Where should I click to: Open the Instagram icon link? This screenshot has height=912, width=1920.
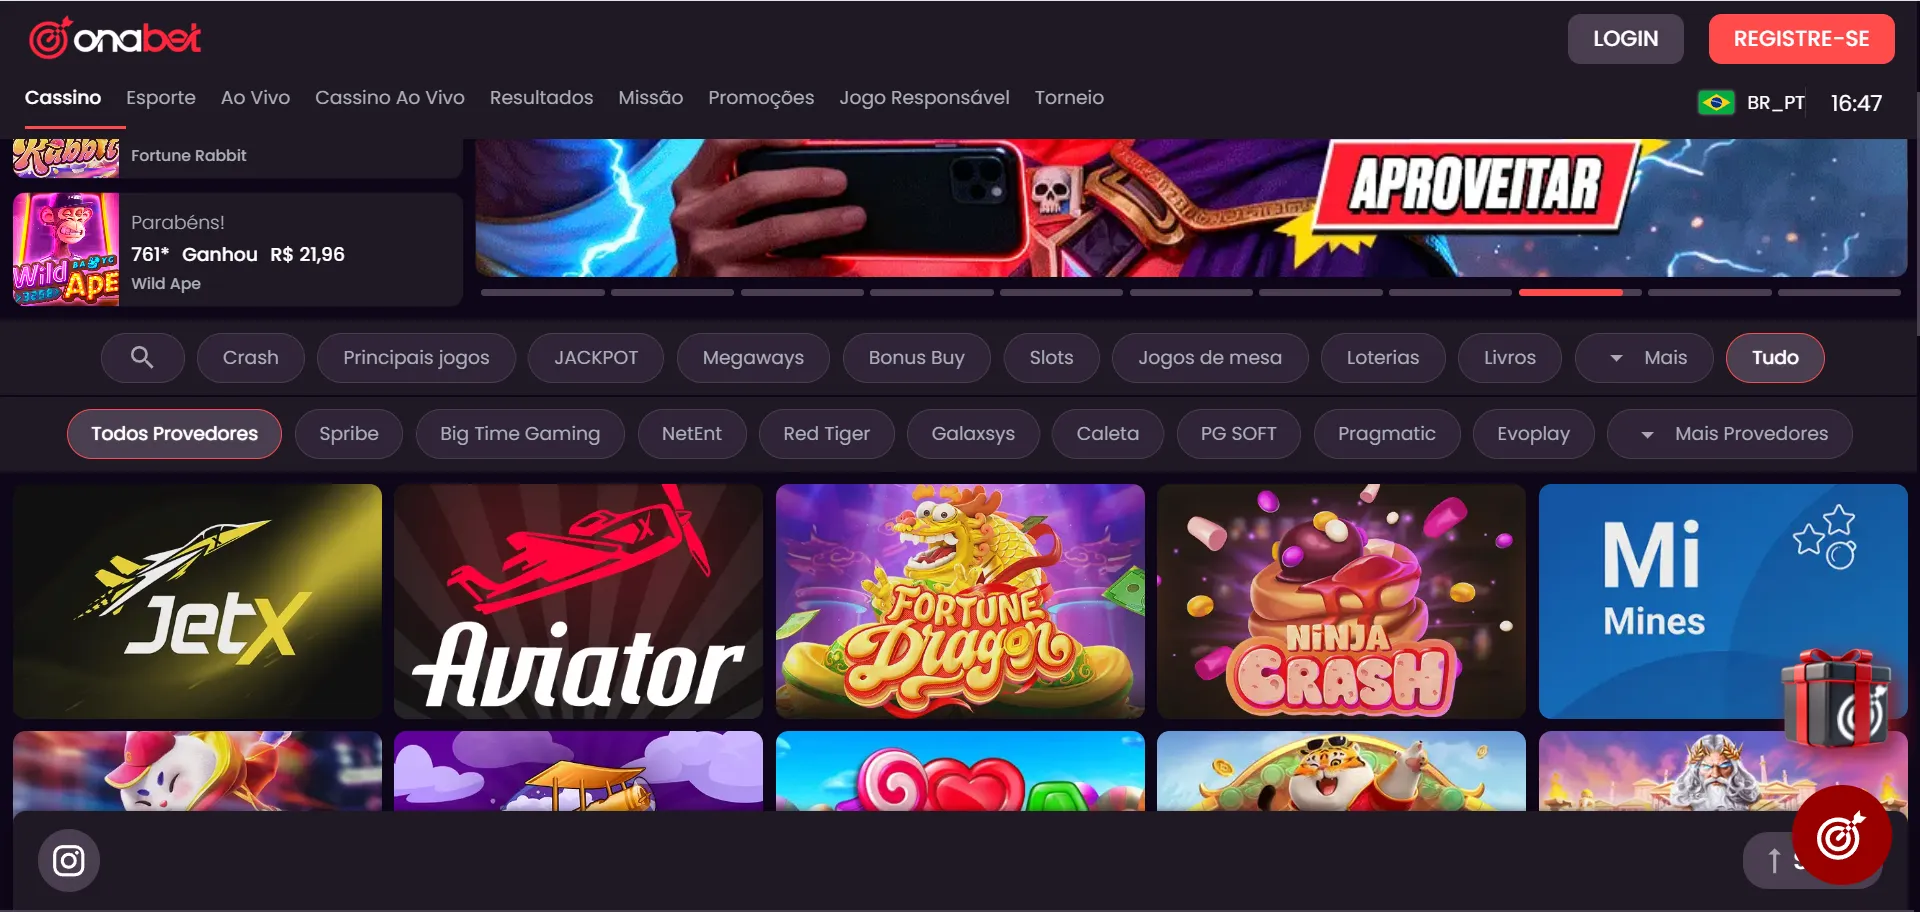69,860
